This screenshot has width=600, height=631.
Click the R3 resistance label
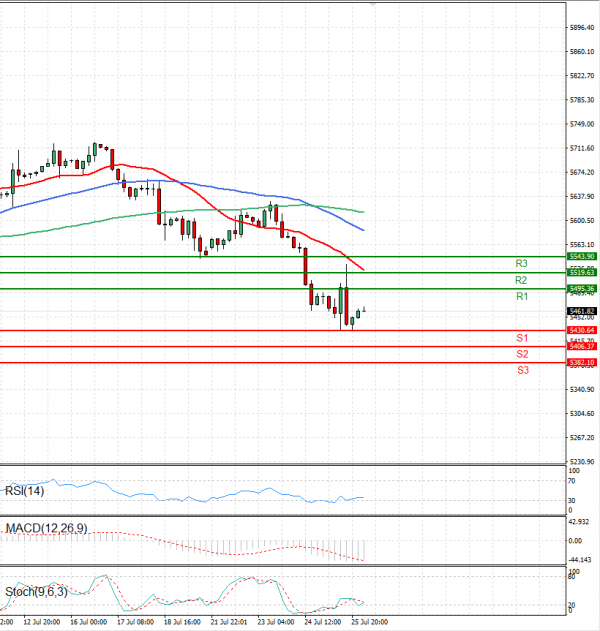[521, 264]
